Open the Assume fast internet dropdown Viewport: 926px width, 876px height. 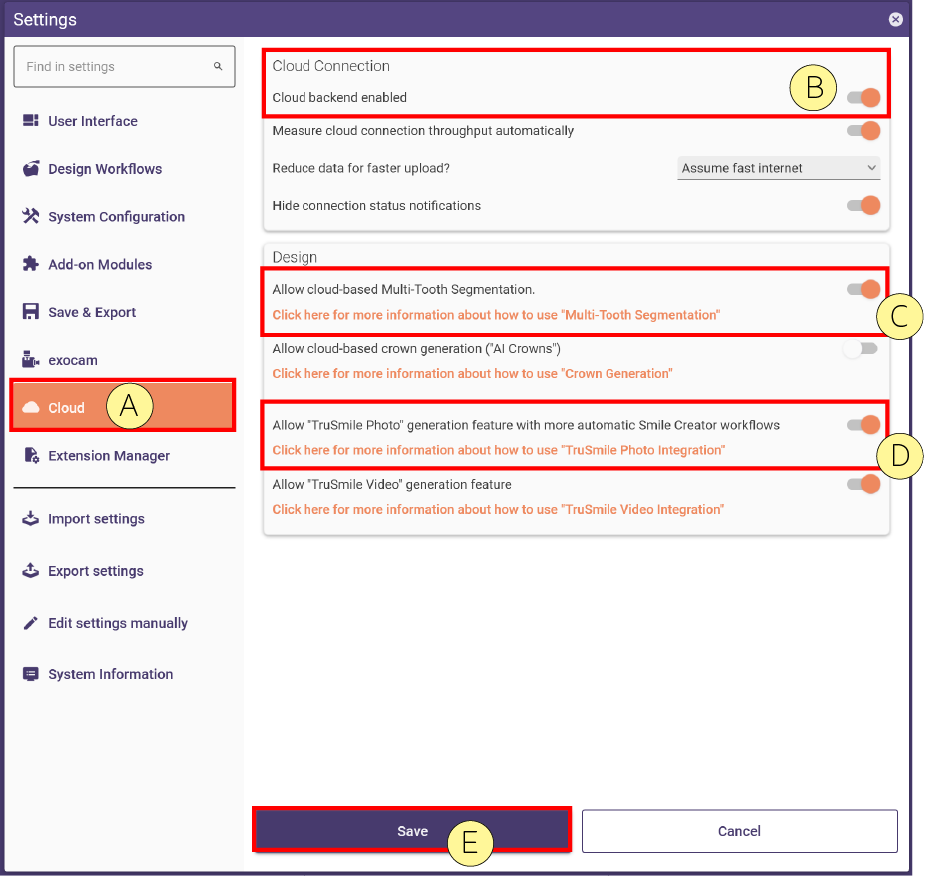778,168
